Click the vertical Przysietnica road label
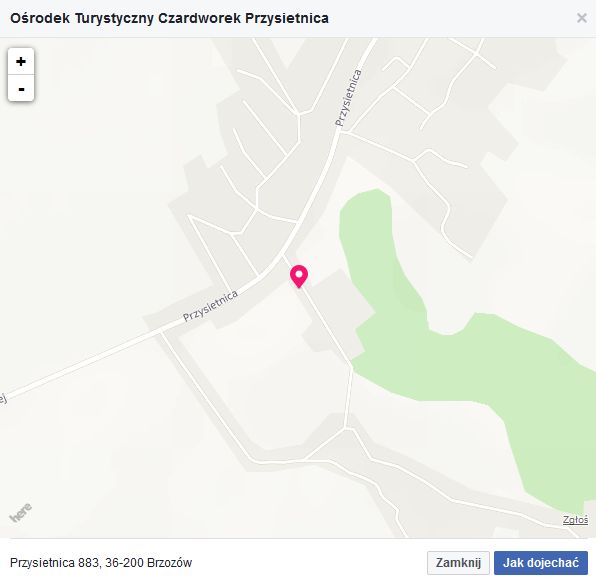The height and width of the screenshot is (580, 596). click(348, 98)
